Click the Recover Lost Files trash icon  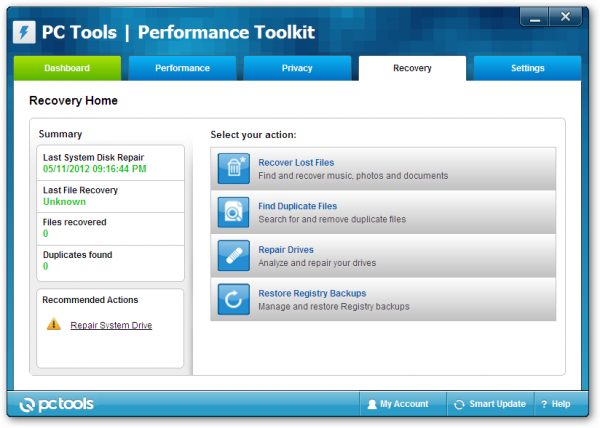pos(233,168)
